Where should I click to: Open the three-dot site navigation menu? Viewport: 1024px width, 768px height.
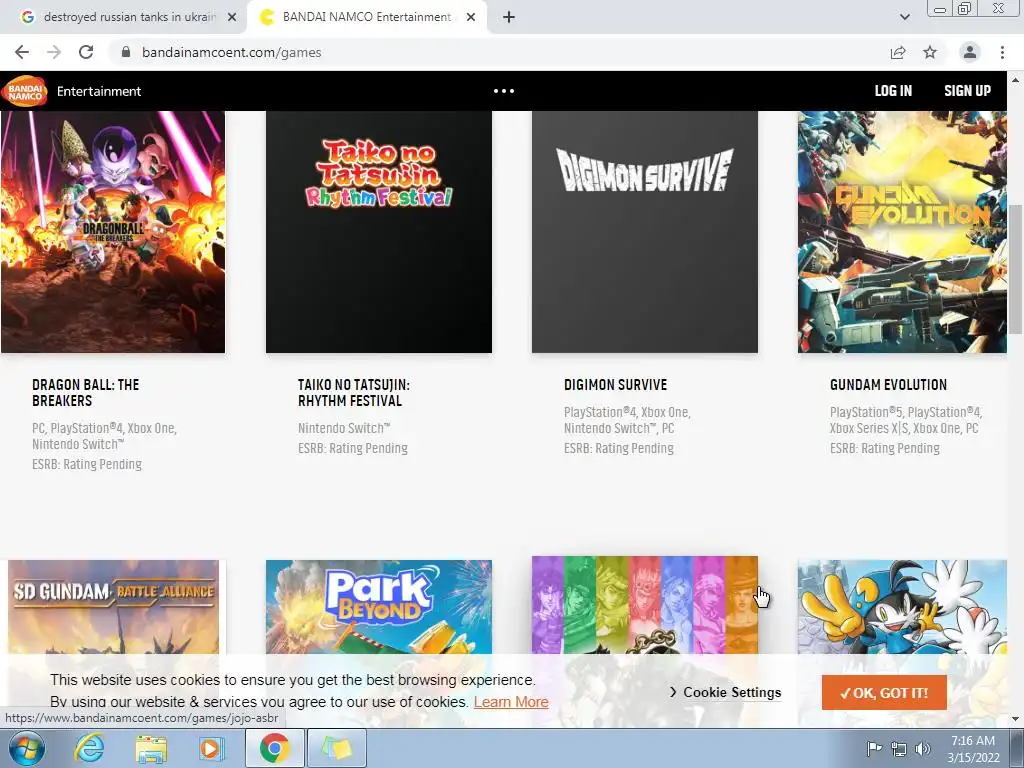click(x=504, y=91)
